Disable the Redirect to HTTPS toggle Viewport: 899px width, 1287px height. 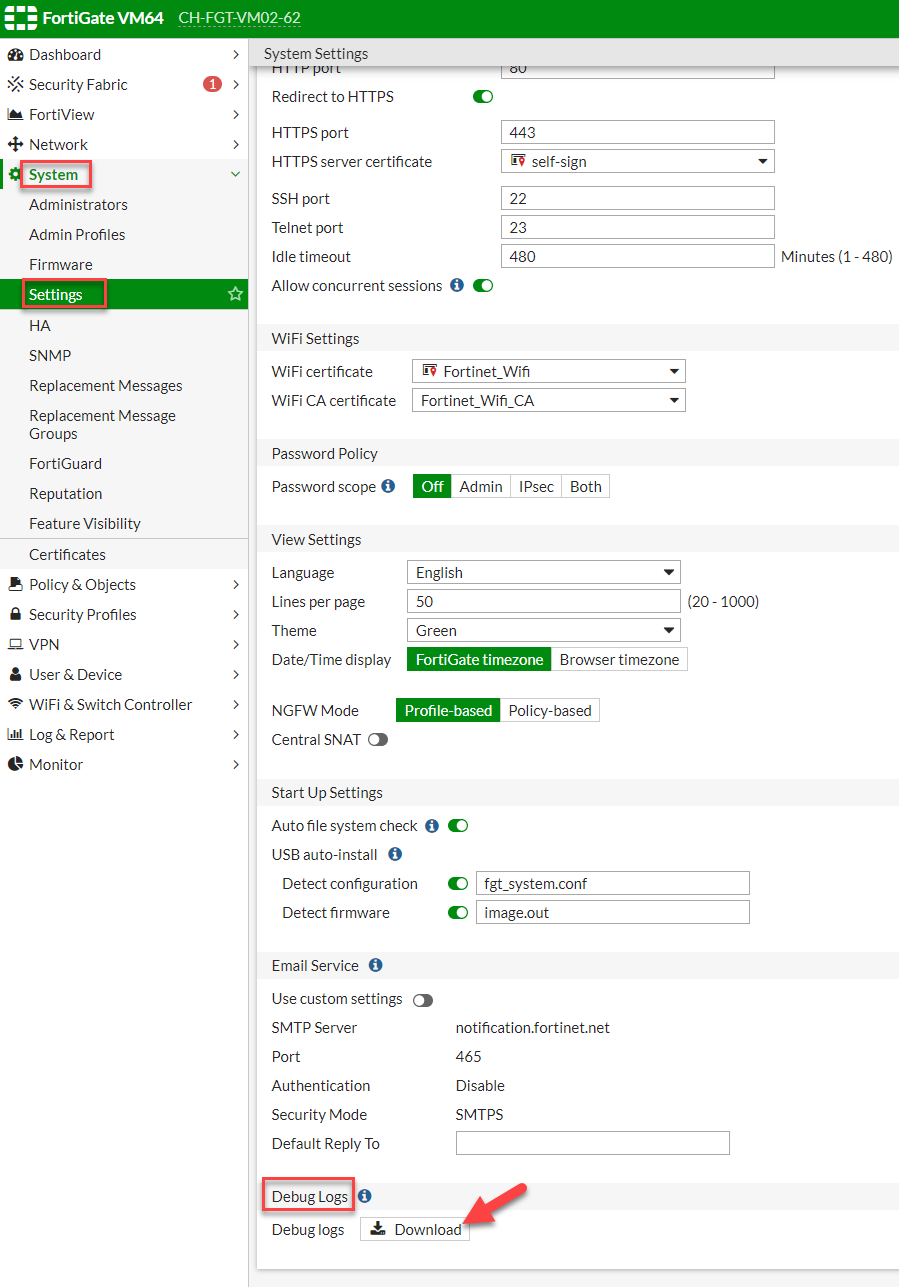(483, 97)
